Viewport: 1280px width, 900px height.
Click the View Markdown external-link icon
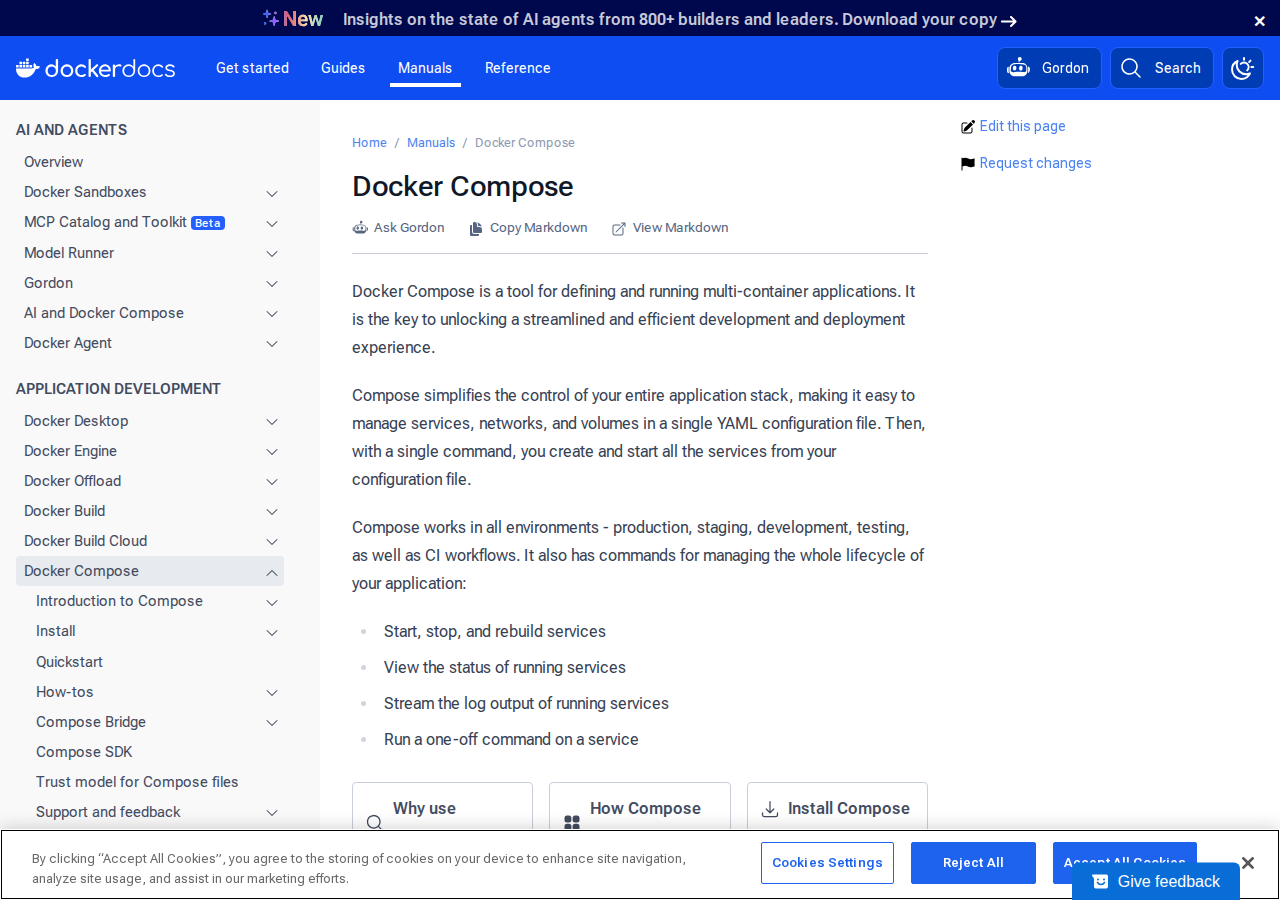point(619,228)
